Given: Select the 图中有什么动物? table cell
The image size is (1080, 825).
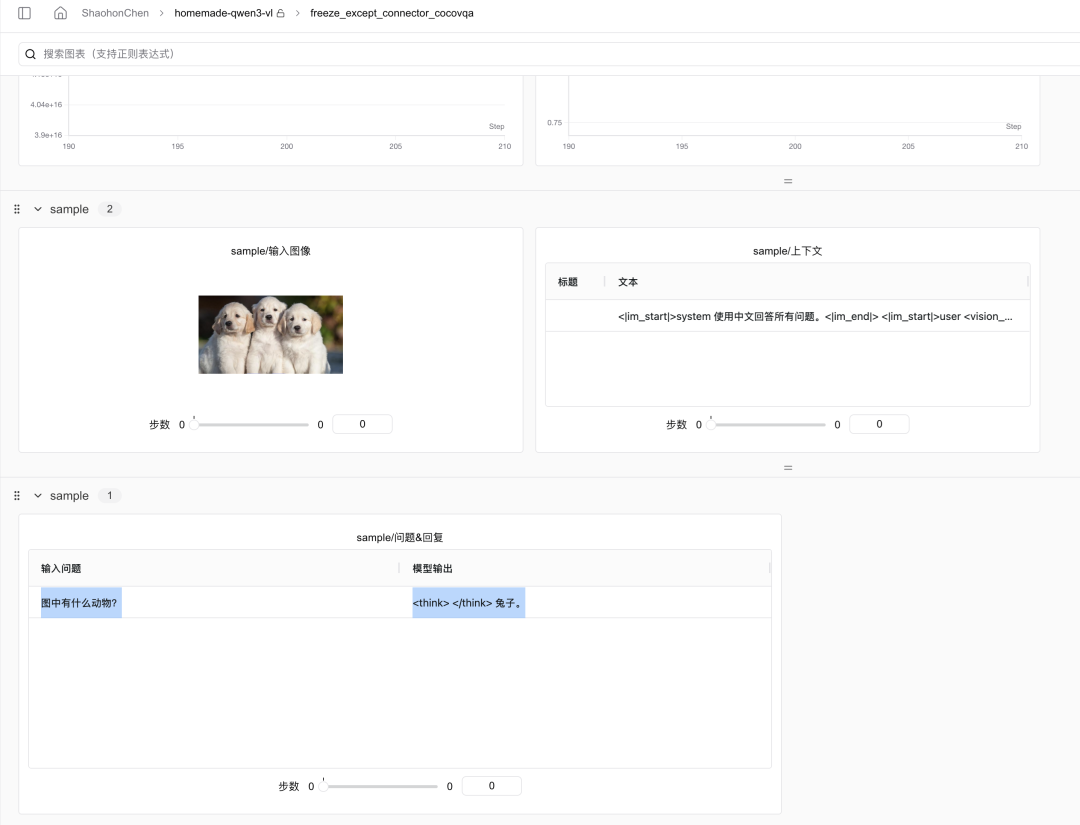Looking at the screenshot, I should pos(80,602).
